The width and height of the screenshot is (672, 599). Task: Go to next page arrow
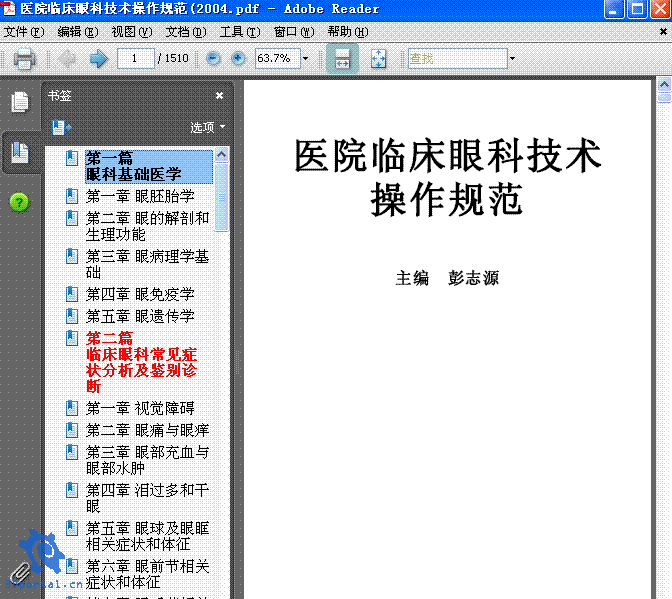point(99,58)
